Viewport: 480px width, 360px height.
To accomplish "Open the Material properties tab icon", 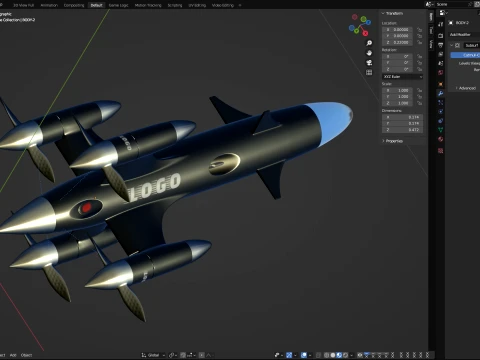I will (441, 139).
